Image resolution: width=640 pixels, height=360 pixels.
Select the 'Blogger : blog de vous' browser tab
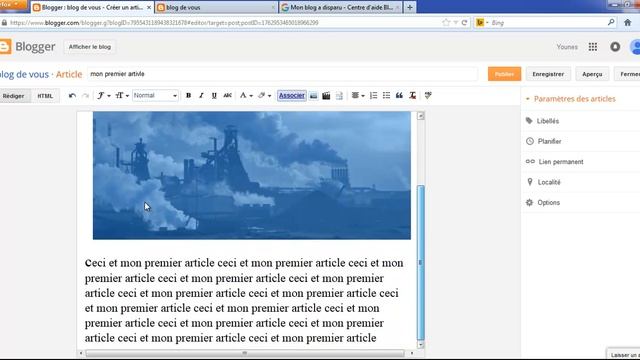coord(92,7)
